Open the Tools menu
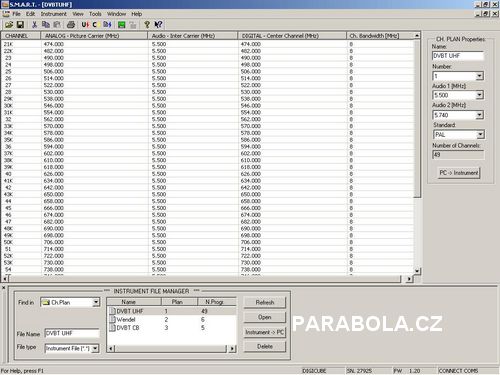The width and height of the screenshot is (500, 375). coord(95,14)
